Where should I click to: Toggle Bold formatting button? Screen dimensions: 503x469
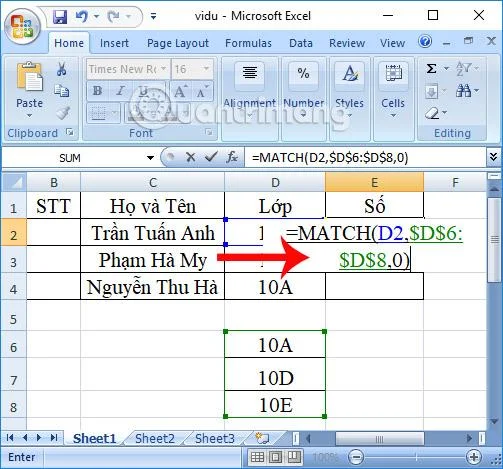[x=97, y=91]
